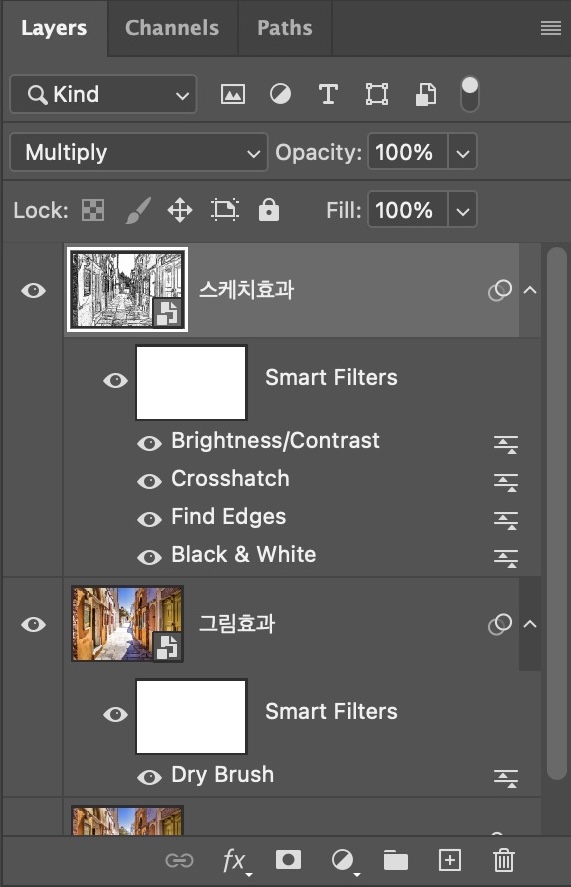Viewport: 571px width, 887px height.
Task: Create a new group folder
Action: [x=396, y=860]
